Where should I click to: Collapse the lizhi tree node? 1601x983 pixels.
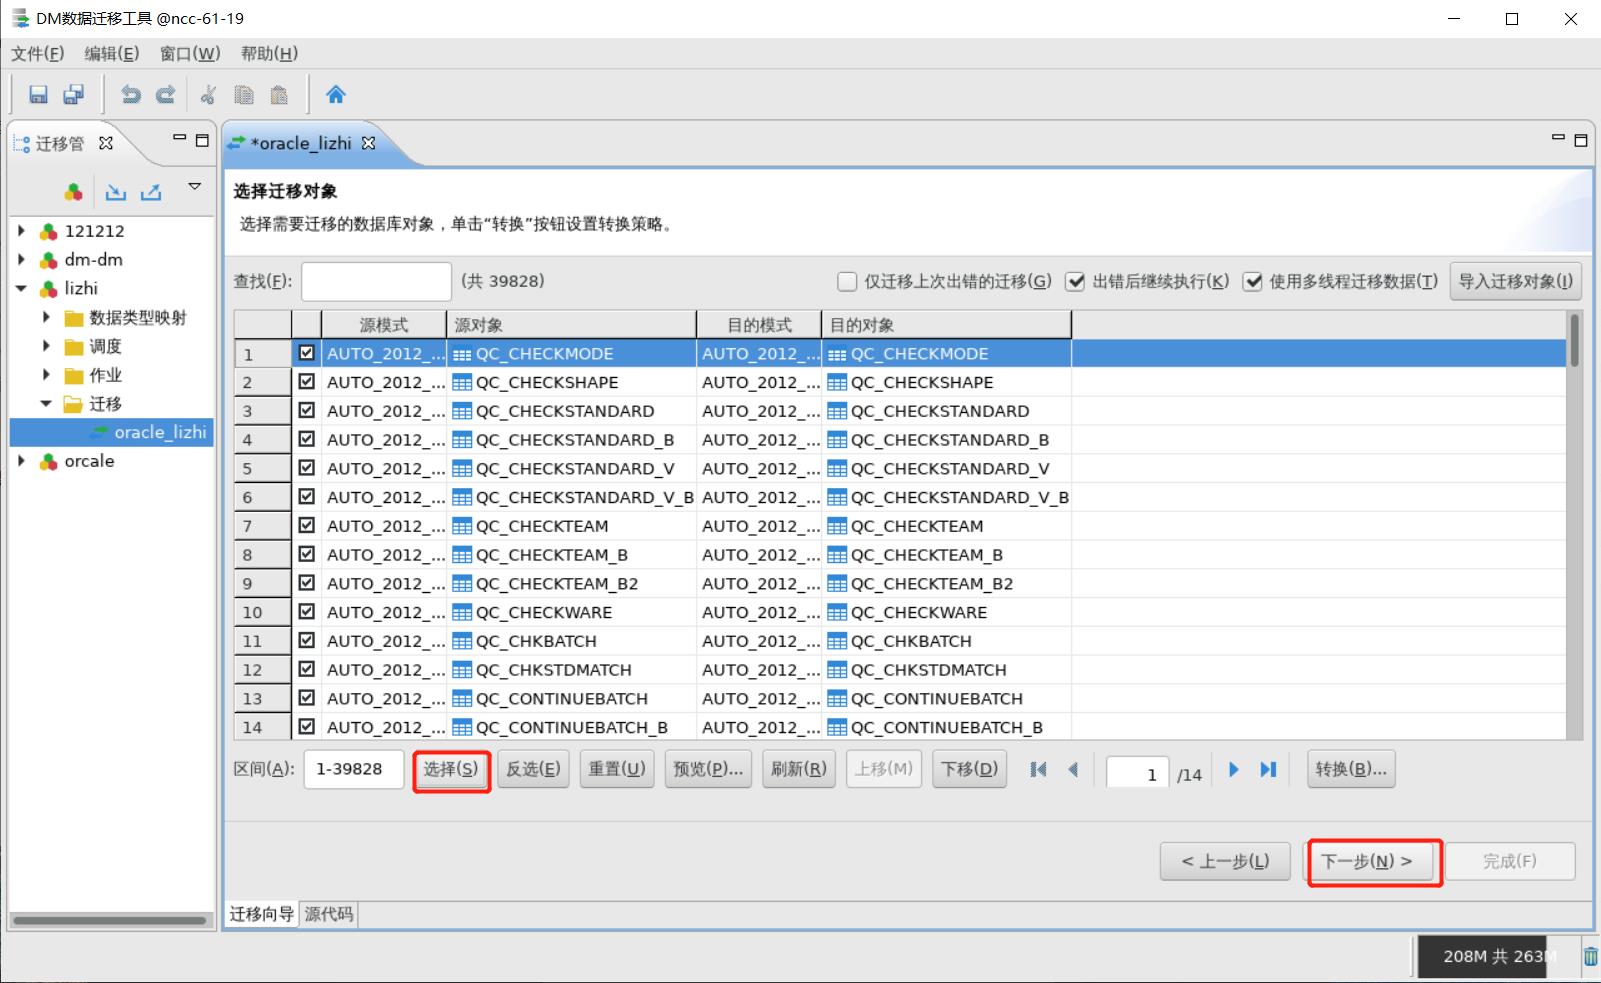[21, 289]
